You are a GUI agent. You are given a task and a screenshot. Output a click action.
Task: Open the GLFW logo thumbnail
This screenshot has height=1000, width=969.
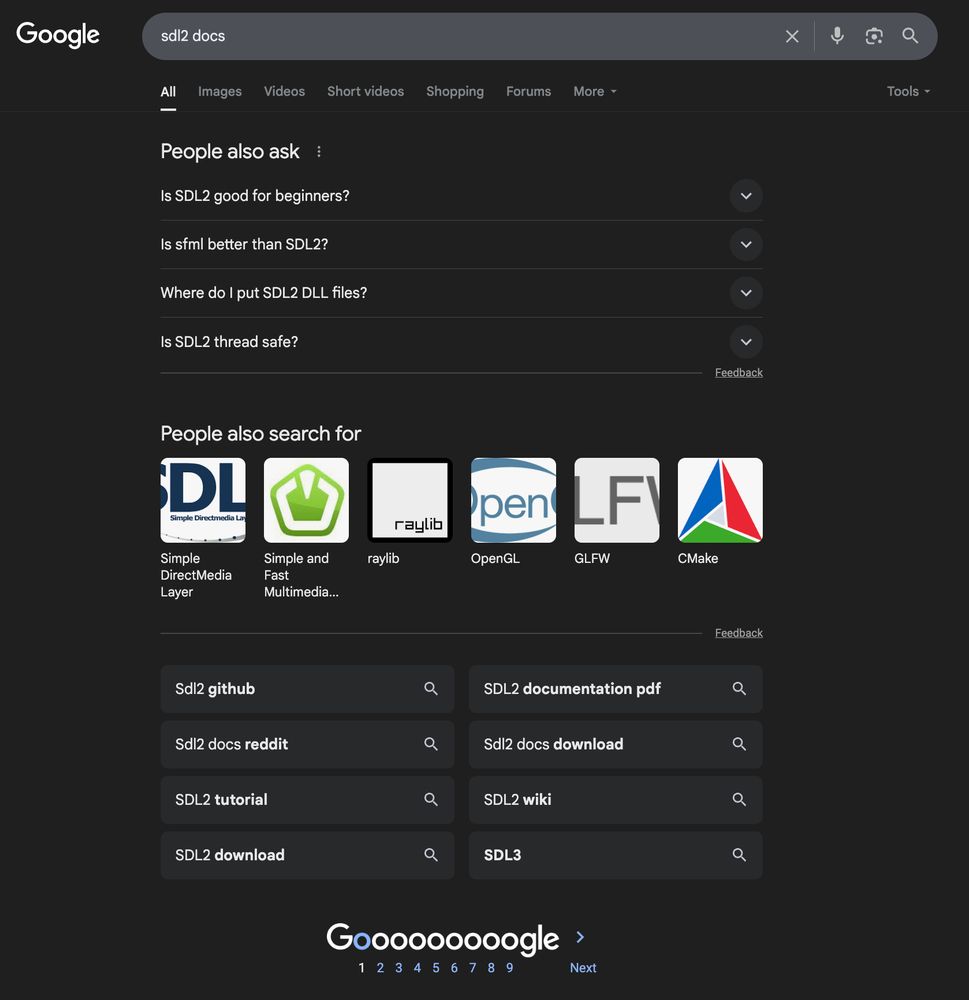[x=617, y=500]
